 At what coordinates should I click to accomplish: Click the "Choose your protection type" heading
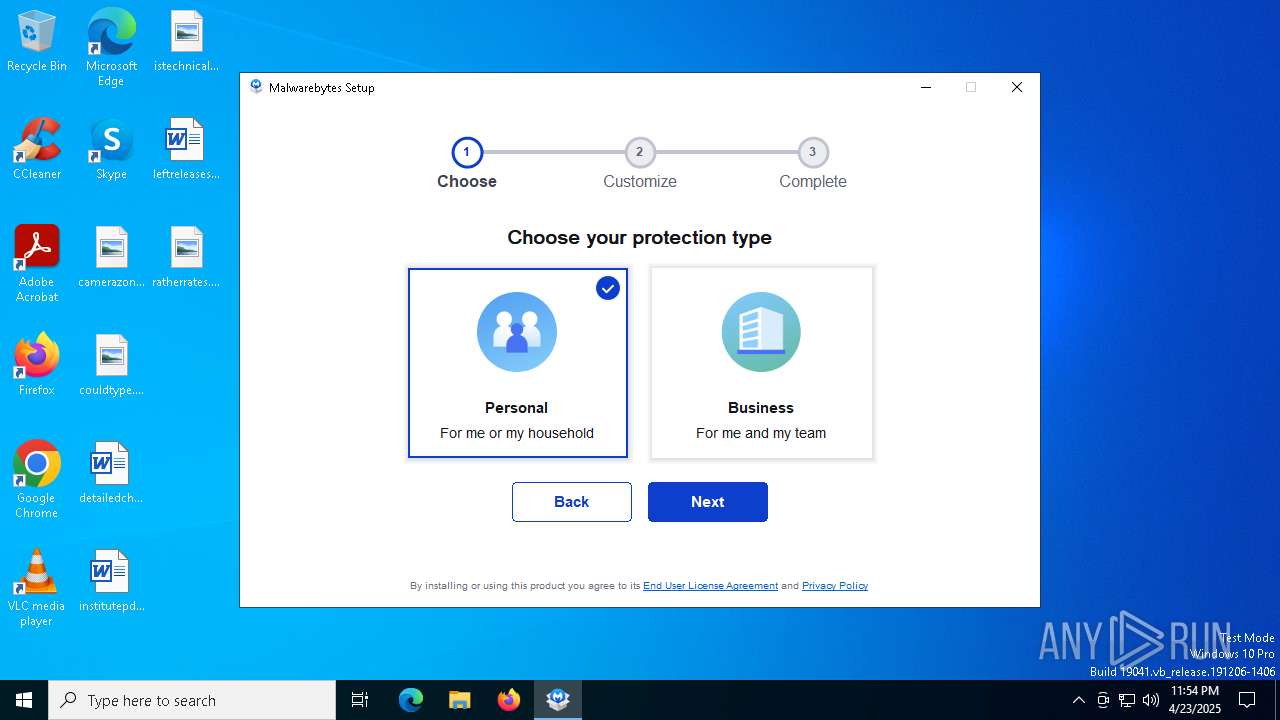tap(639, 238)
